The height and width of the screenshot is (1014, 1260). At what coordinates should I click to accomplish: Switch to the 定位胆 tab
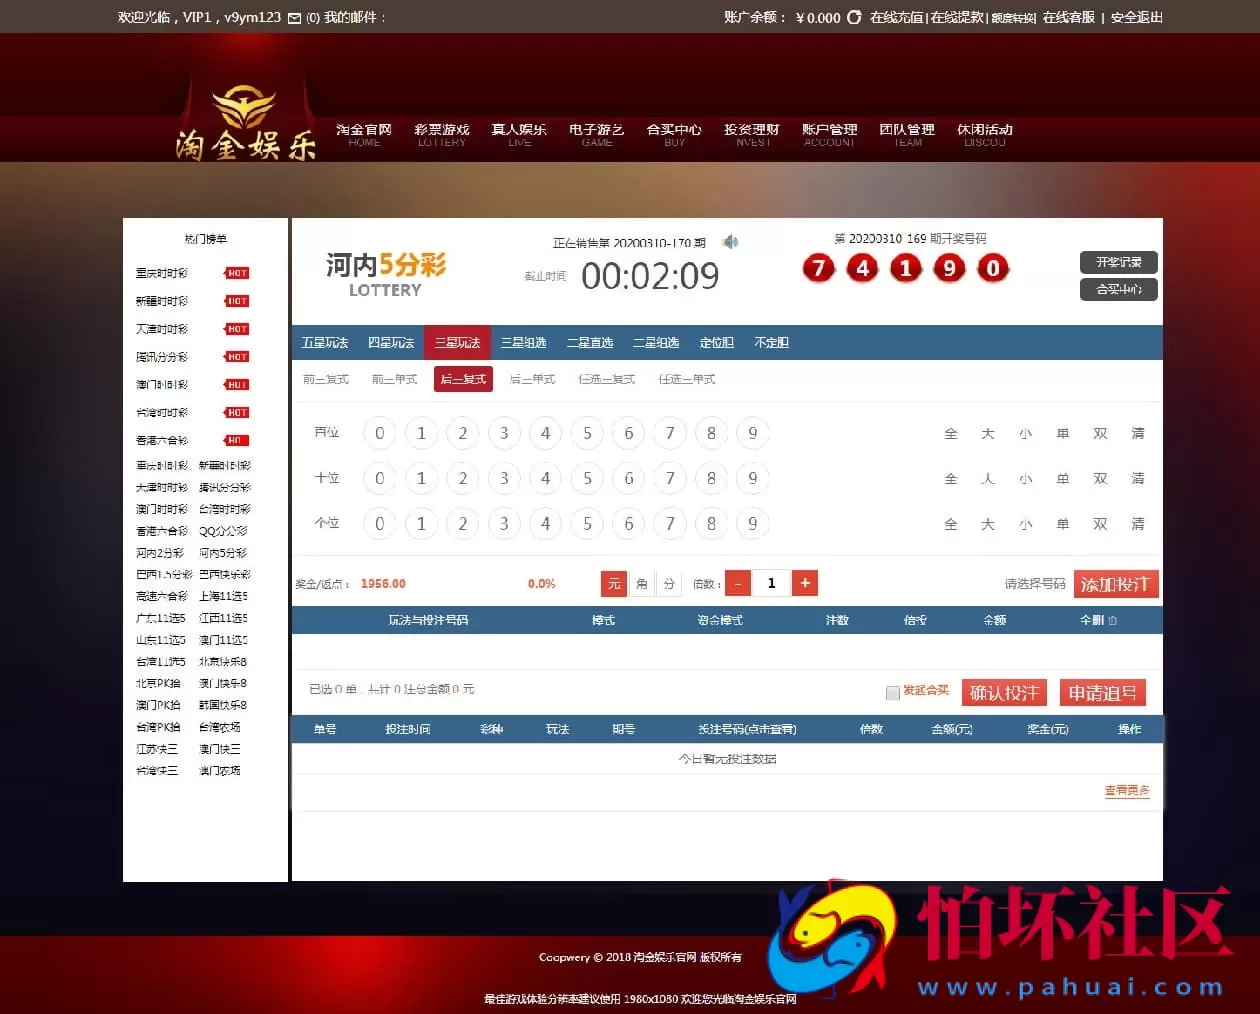(x=716, y=343)
